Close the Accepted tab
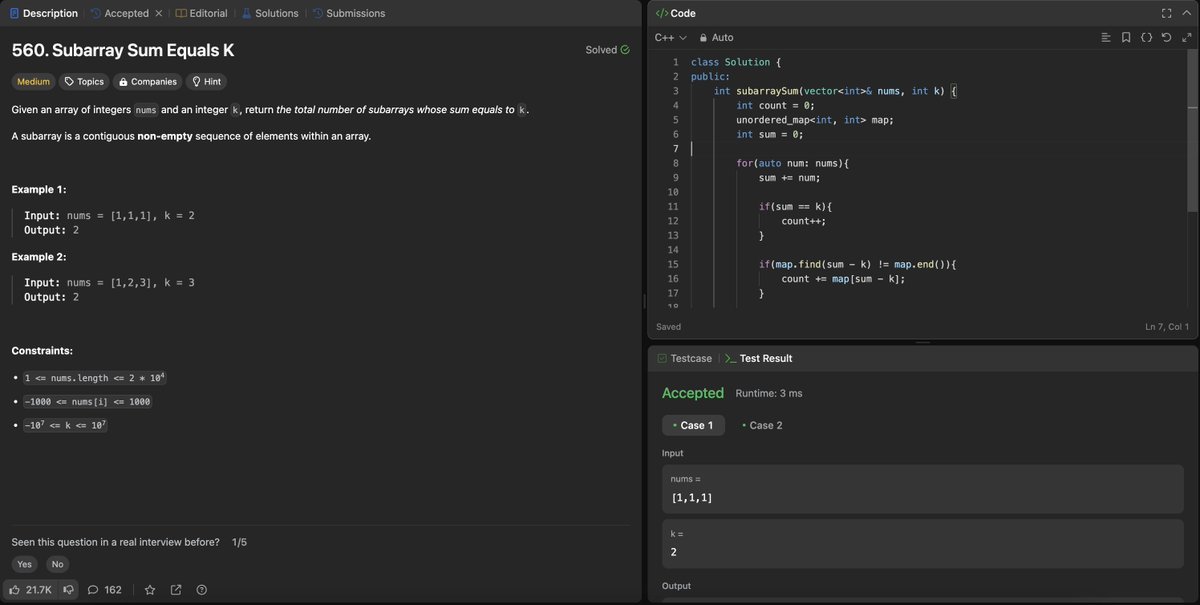Screen dimensions: 1200x605 pyautogui.click(x=159, y=13)
